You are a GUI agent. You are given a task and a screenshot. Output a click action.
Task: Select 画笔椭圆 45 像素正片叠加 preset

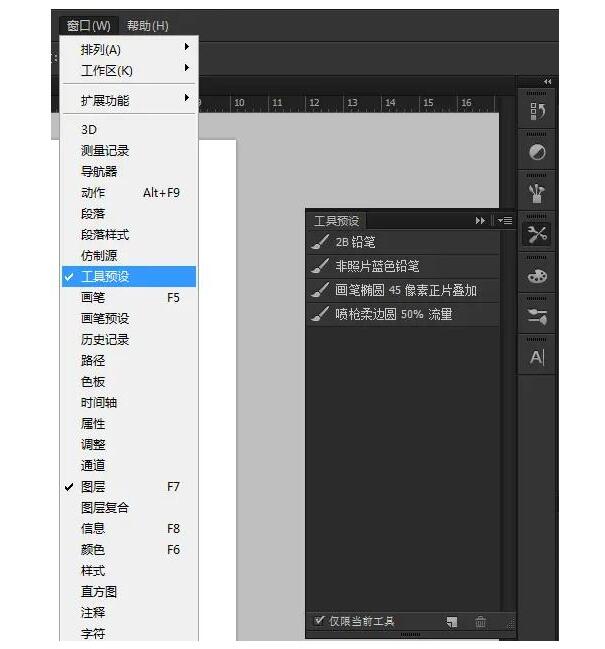pos(403,290)
